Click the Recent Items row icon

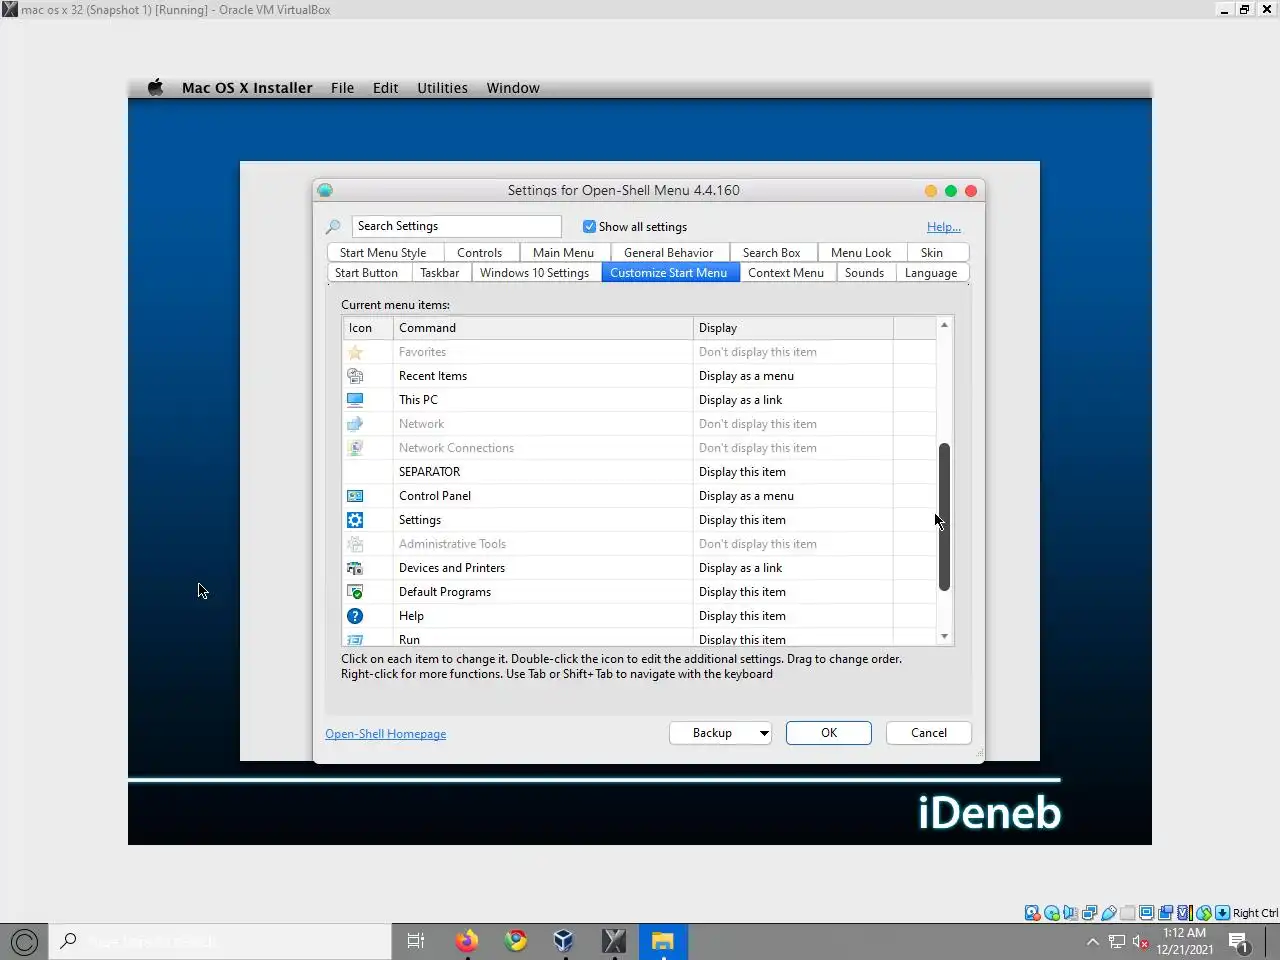(355, 376)
